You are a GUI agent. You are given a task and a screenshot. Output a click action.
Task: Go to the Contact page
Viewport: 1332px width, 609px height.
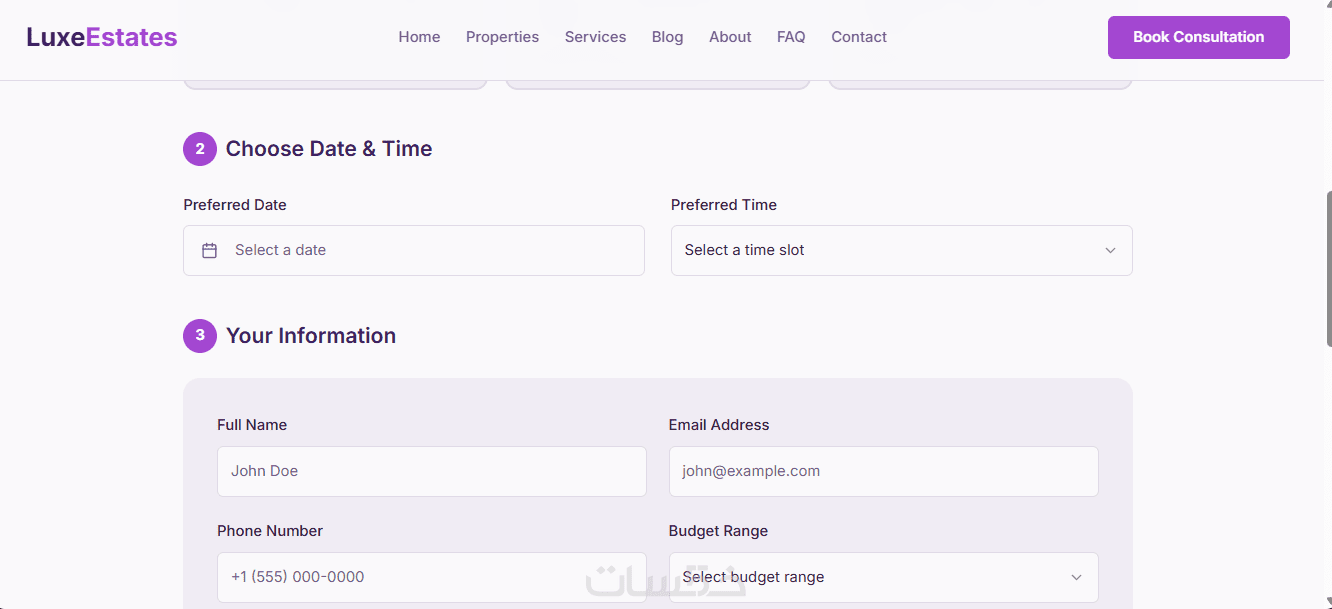coord(859,37)
